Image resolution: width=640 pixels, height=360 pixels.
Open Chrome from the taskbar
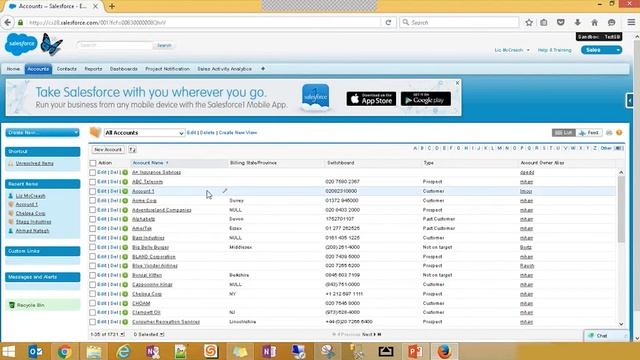click(x=64, y=351)
